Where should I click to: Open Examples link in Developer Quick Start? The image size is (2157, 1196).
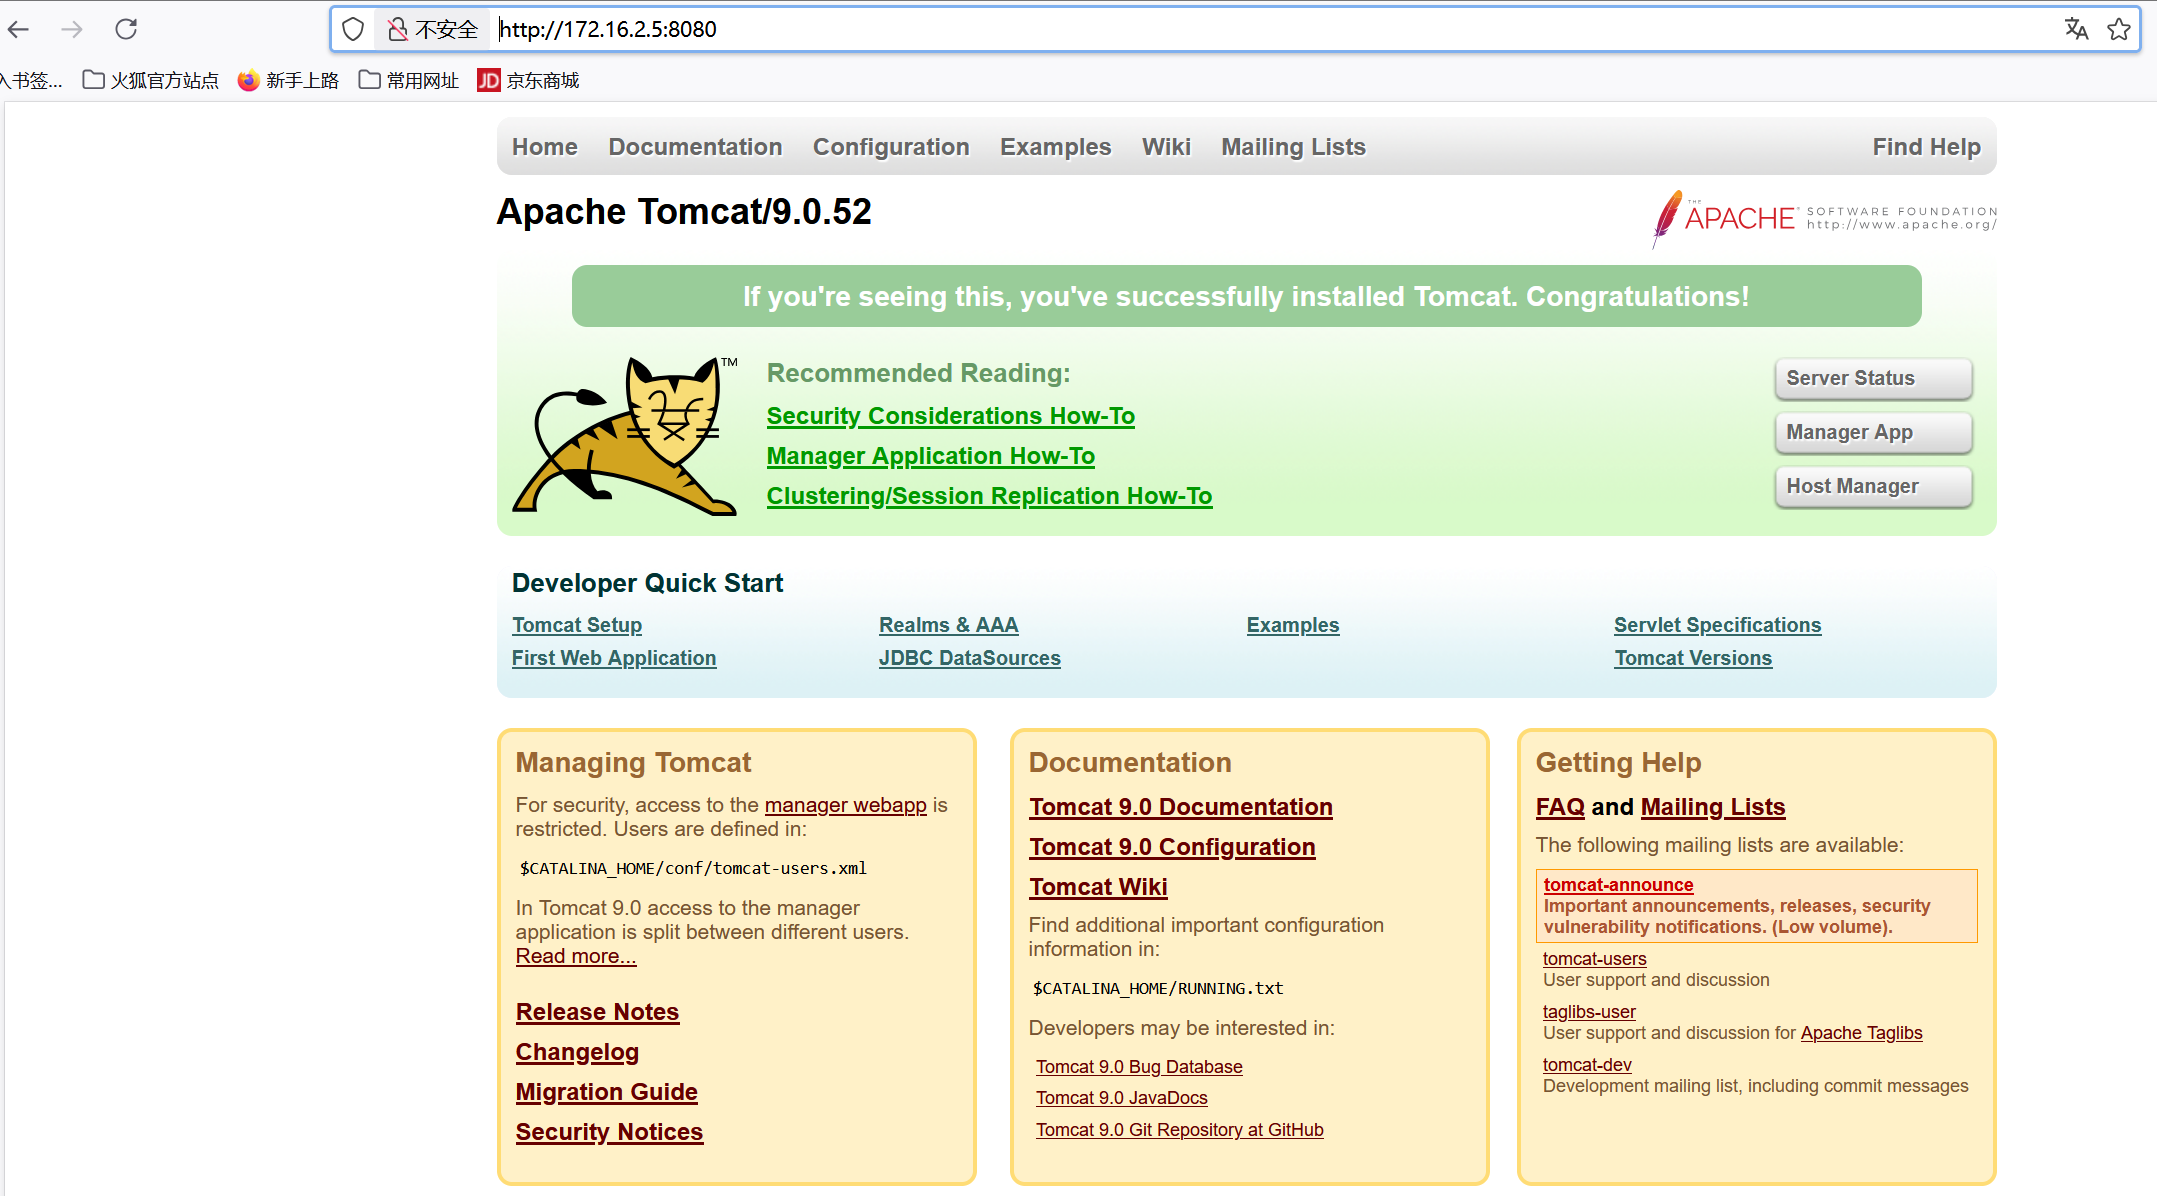coord(1293,625)
